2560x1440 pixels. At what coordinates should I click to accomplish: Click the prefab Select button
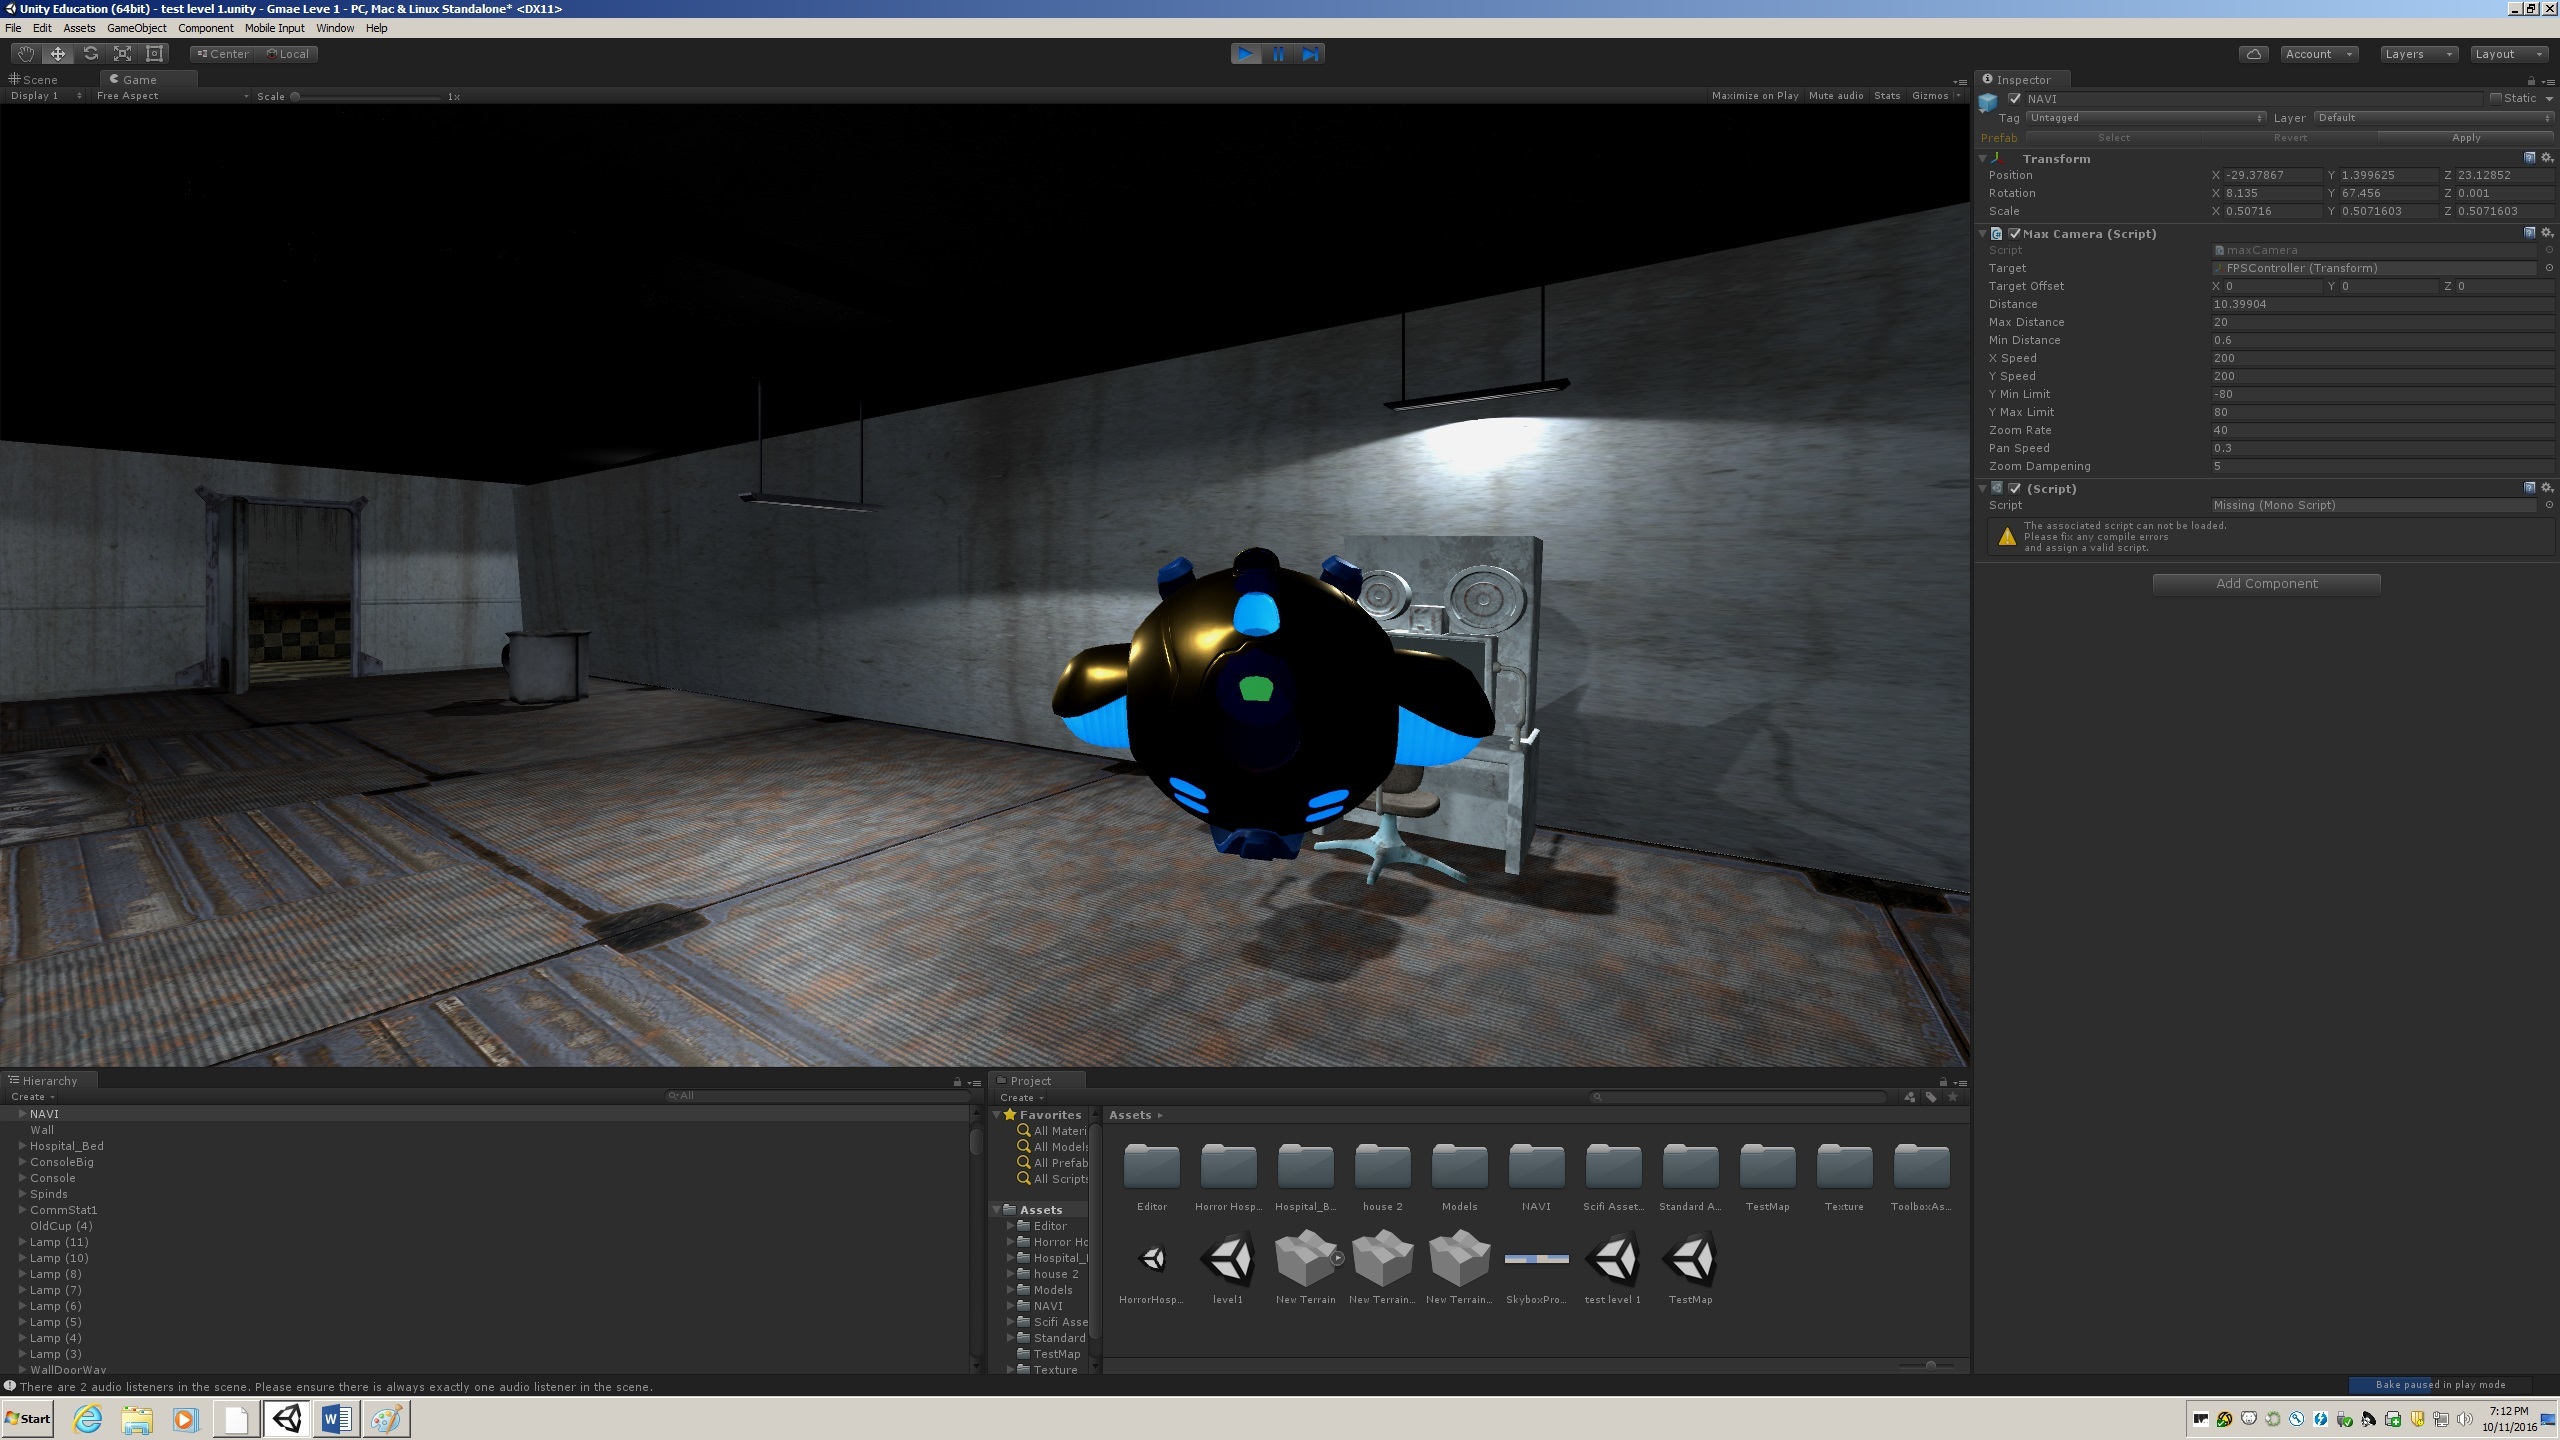point(2113,138)
